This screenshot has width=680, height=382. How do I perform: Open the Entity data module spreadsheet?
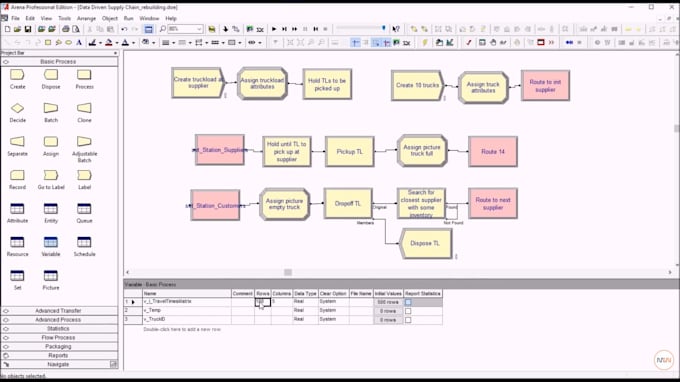[x=51, y=209]
